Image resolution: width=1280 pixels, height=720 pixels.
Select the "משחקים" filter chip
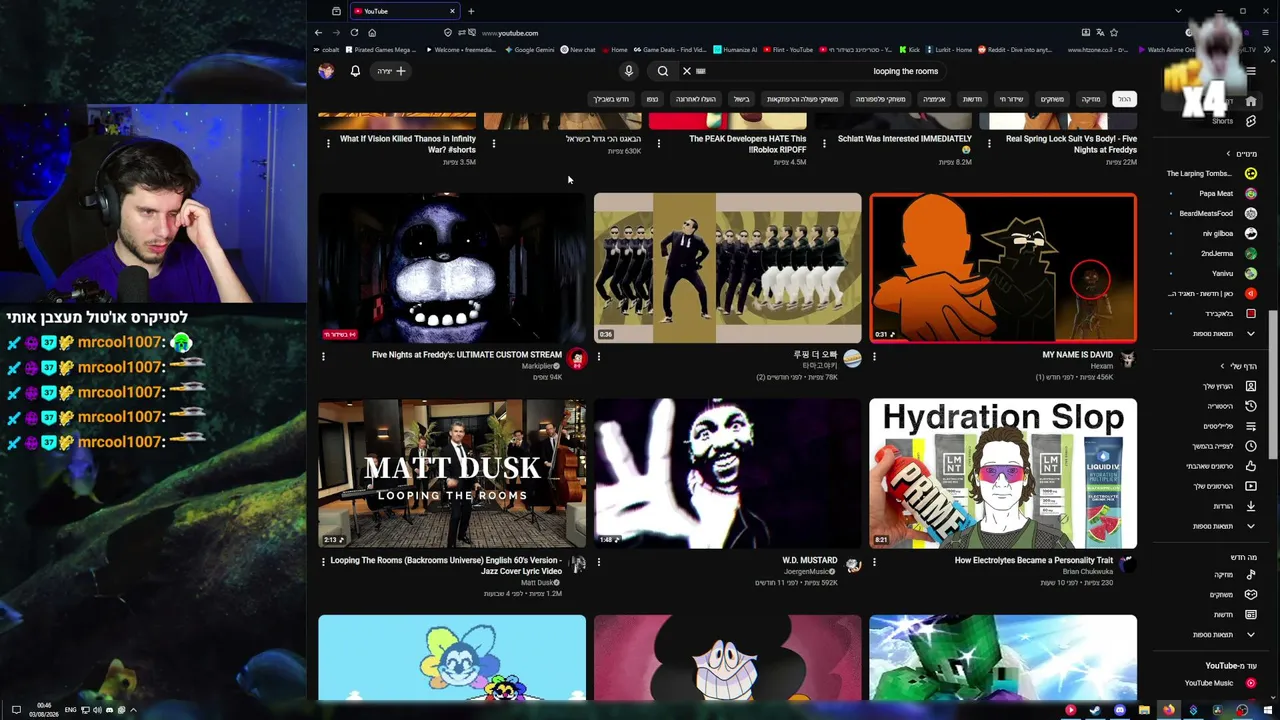[x=1052, y=99]
